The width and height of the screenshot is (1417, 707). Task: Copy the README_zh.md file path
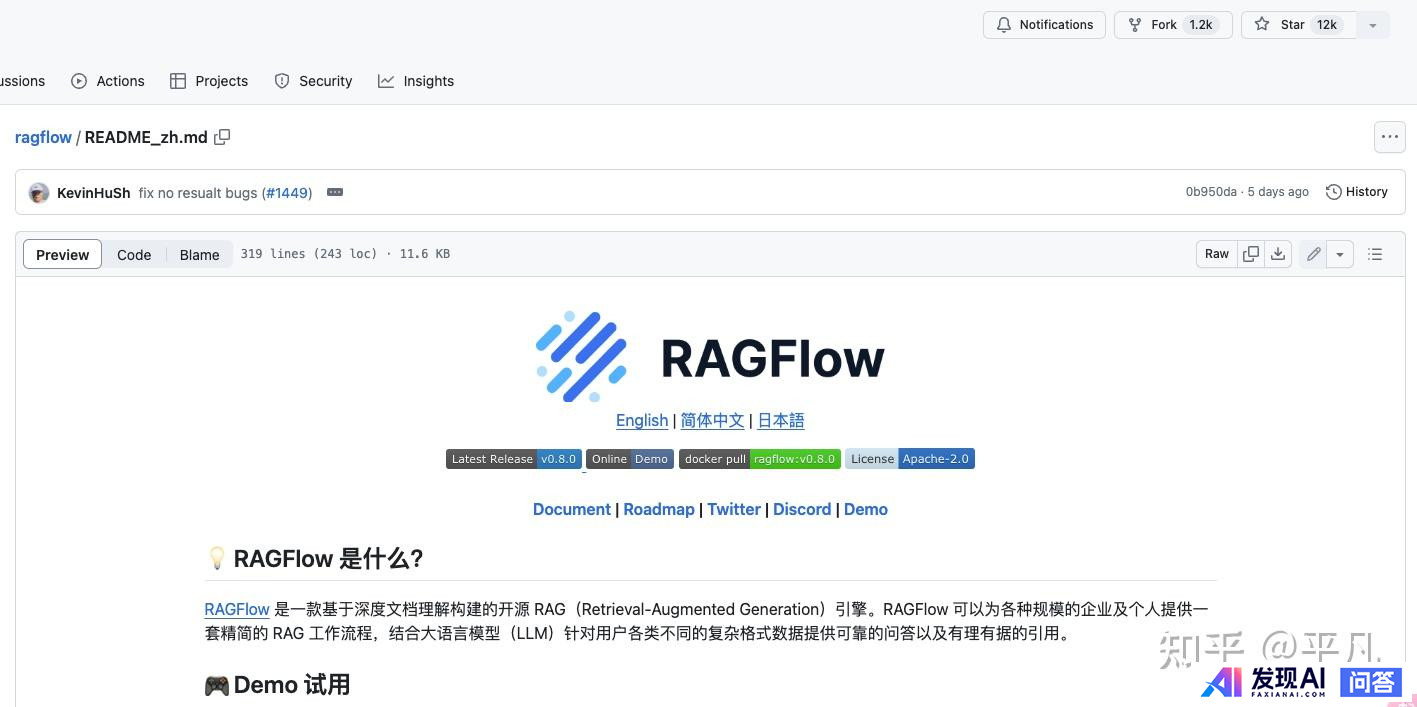(222, 137)
